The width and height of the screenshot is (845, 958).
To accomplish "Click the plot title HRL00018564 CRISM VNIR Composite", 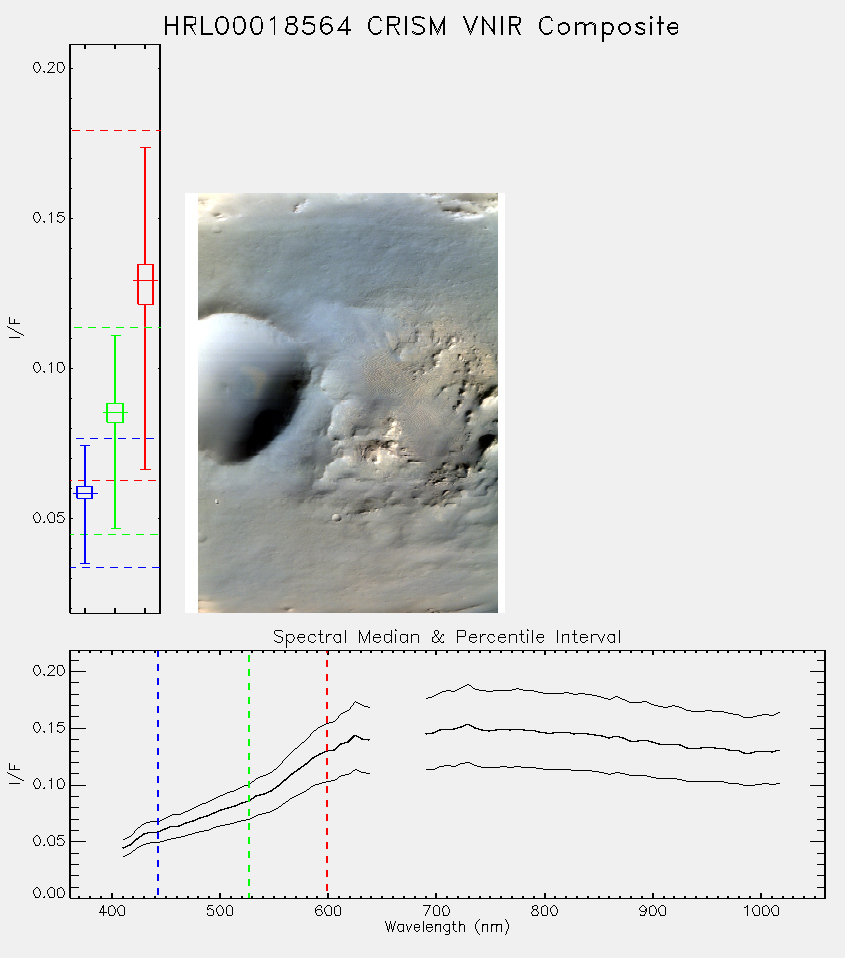I will (x=421, y=27).
